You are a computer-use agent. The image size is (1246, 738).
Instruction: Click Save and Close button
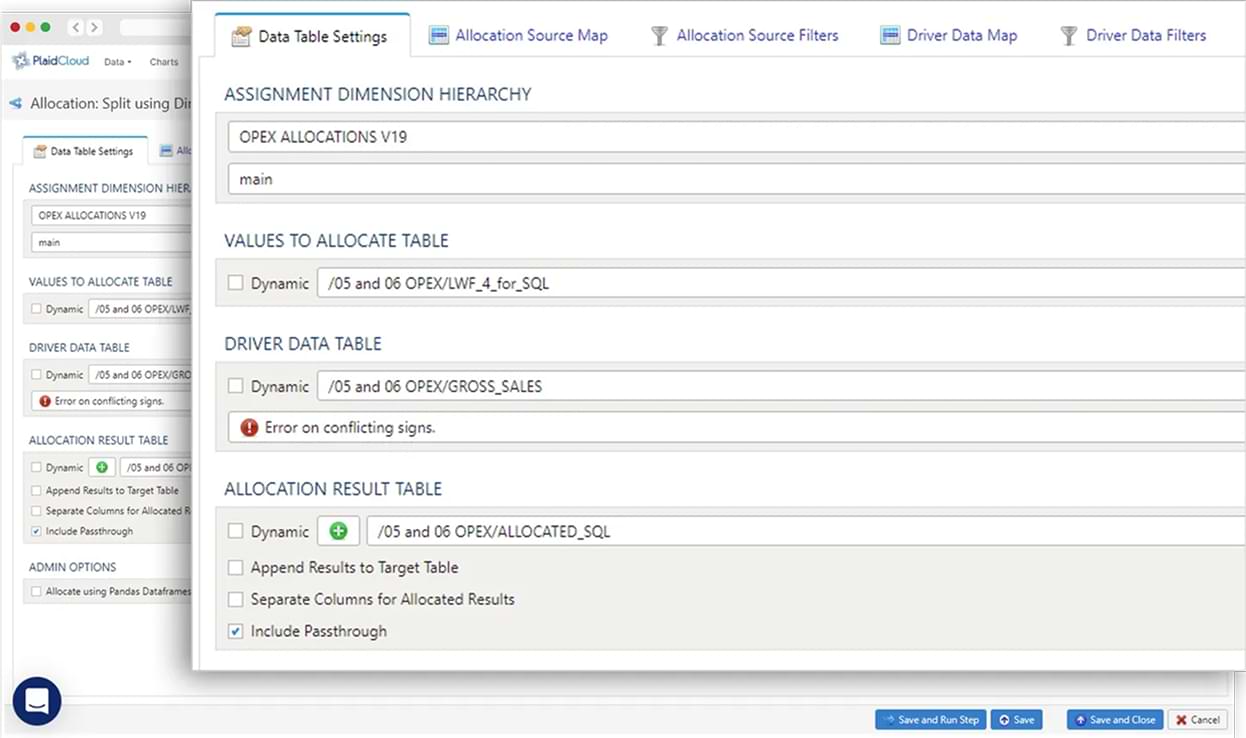point(1114,719)
